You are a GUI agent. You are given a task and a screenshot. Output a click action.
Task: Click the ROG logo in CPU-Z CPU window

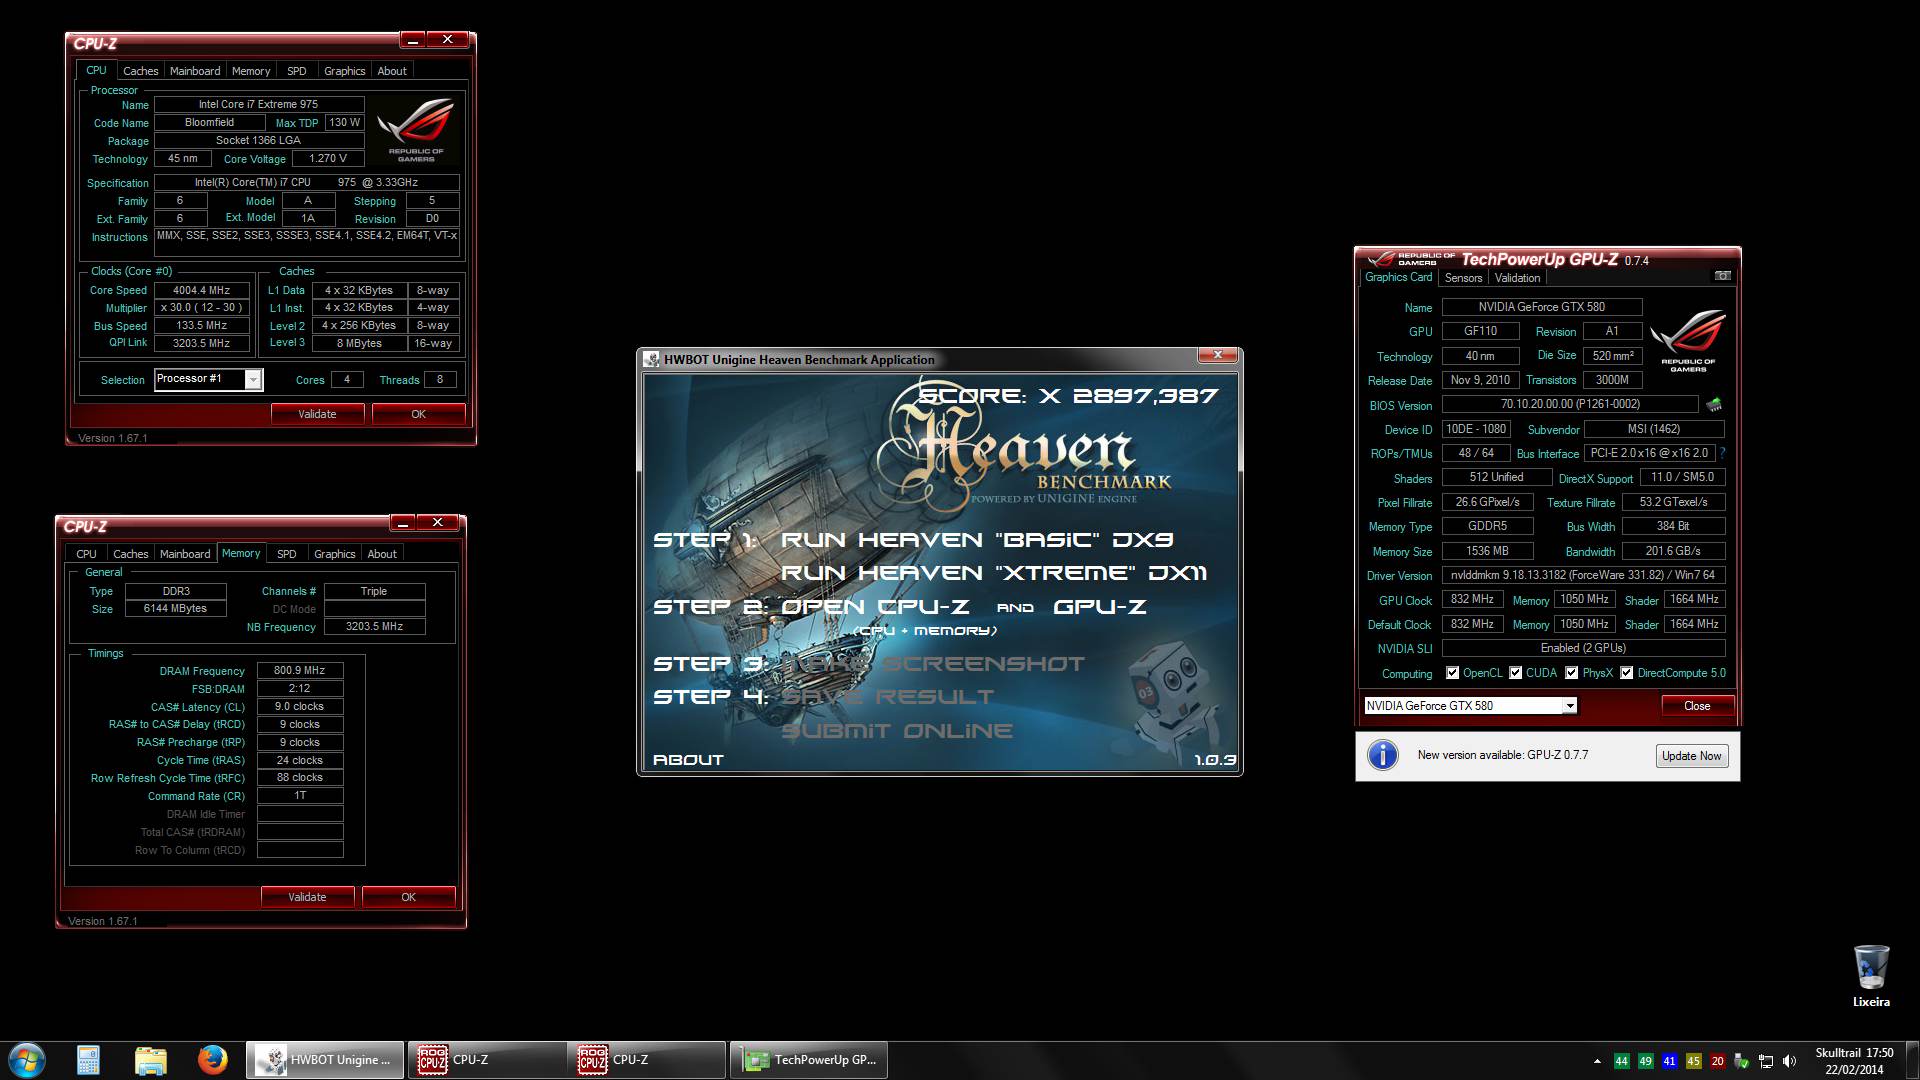click(416, 129)
